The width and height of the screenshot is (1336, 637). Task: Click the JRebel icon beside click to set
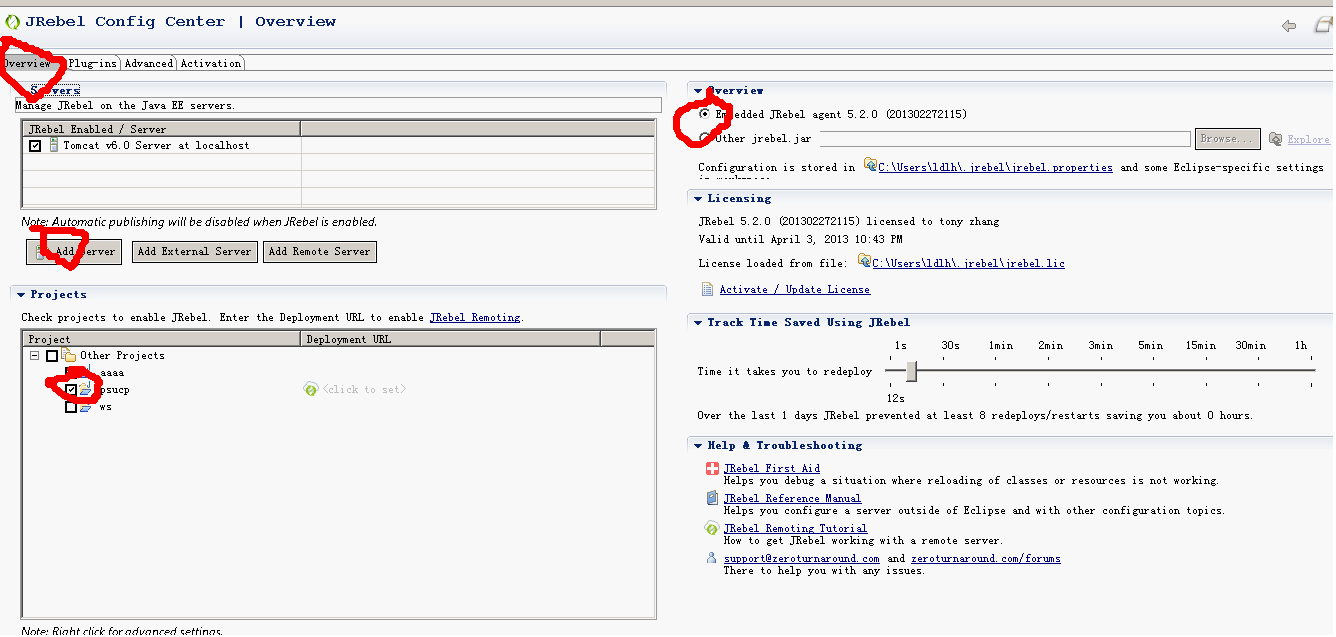click(310, 389)
